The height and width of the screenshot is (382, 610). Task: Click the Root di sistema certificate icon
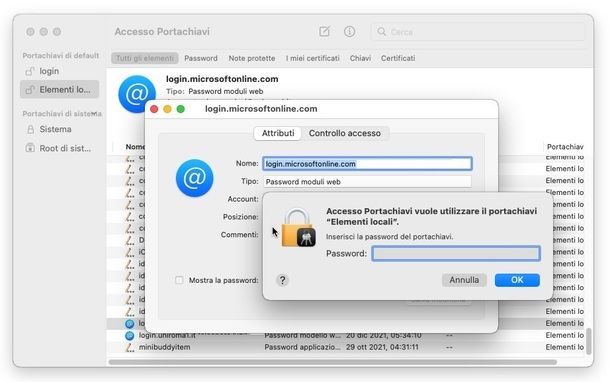coord(30,148)
